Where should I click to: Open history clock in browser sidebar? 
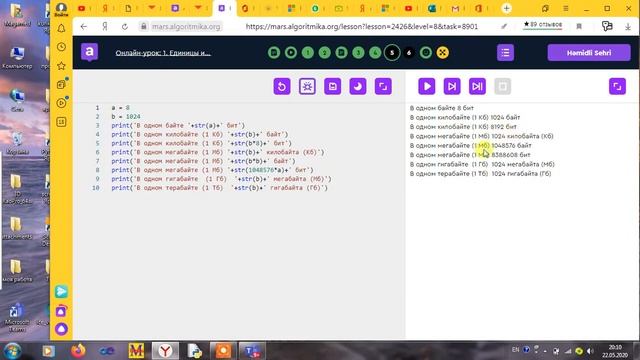point(61,47)
